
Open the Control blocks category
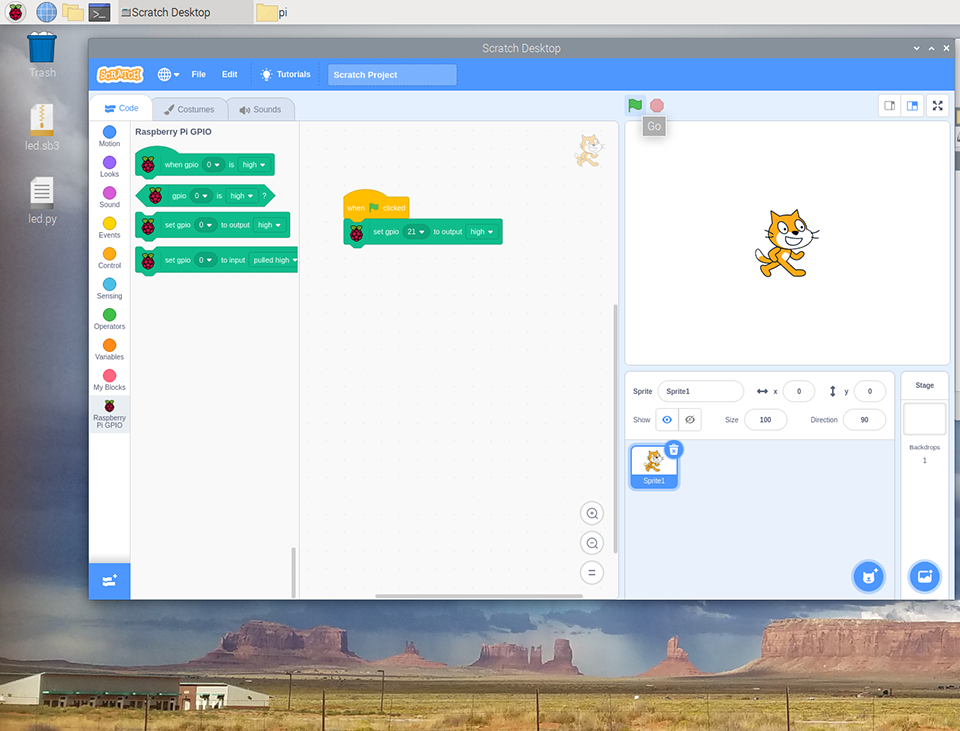(x=110, y=258)
